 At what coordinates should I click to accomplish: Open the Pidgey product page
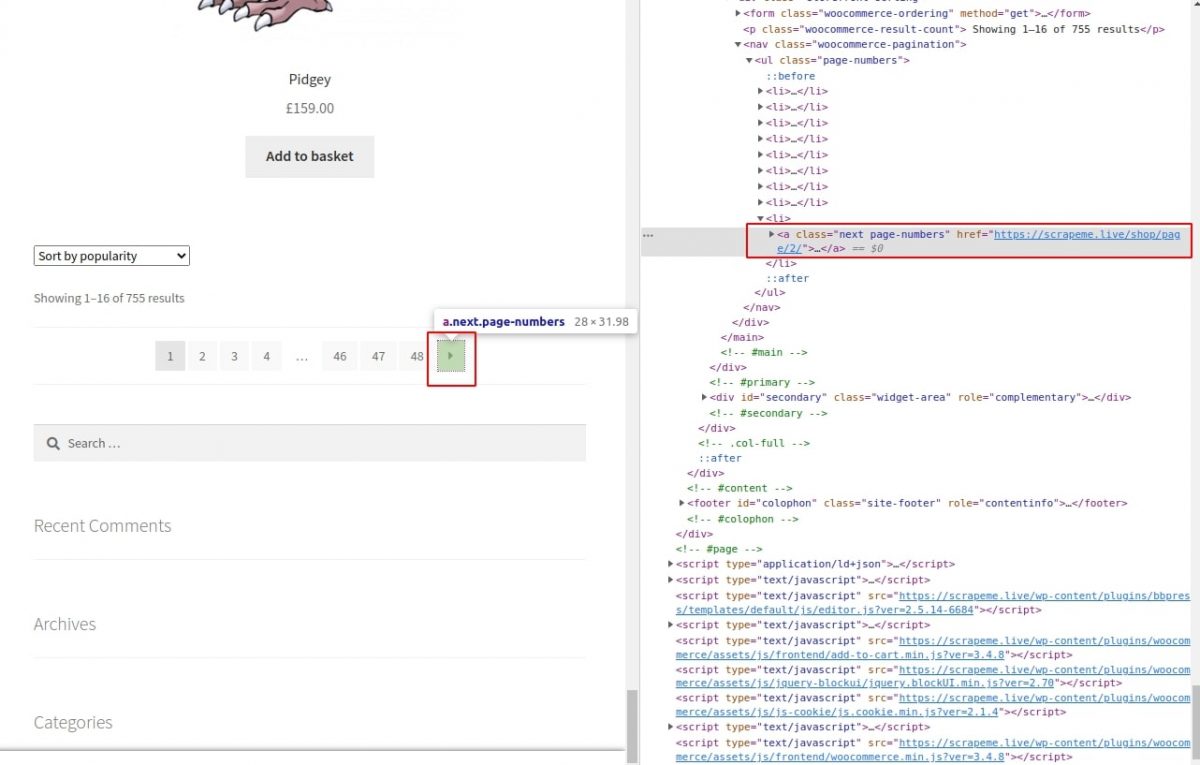[309, 79]
